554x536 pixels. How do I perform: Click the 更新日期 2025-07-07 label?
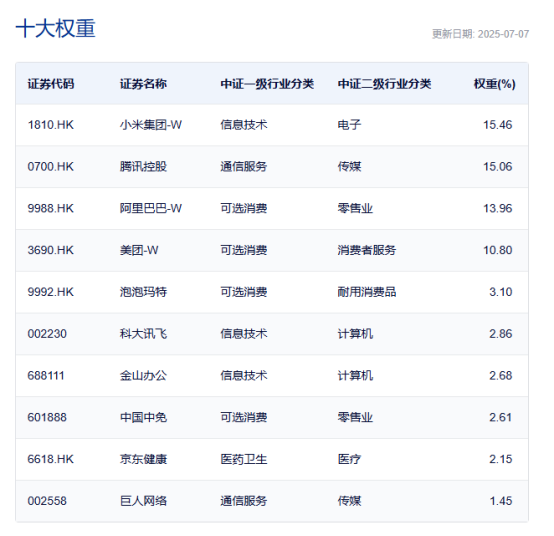pyautogui.click(x=481, y=34)
